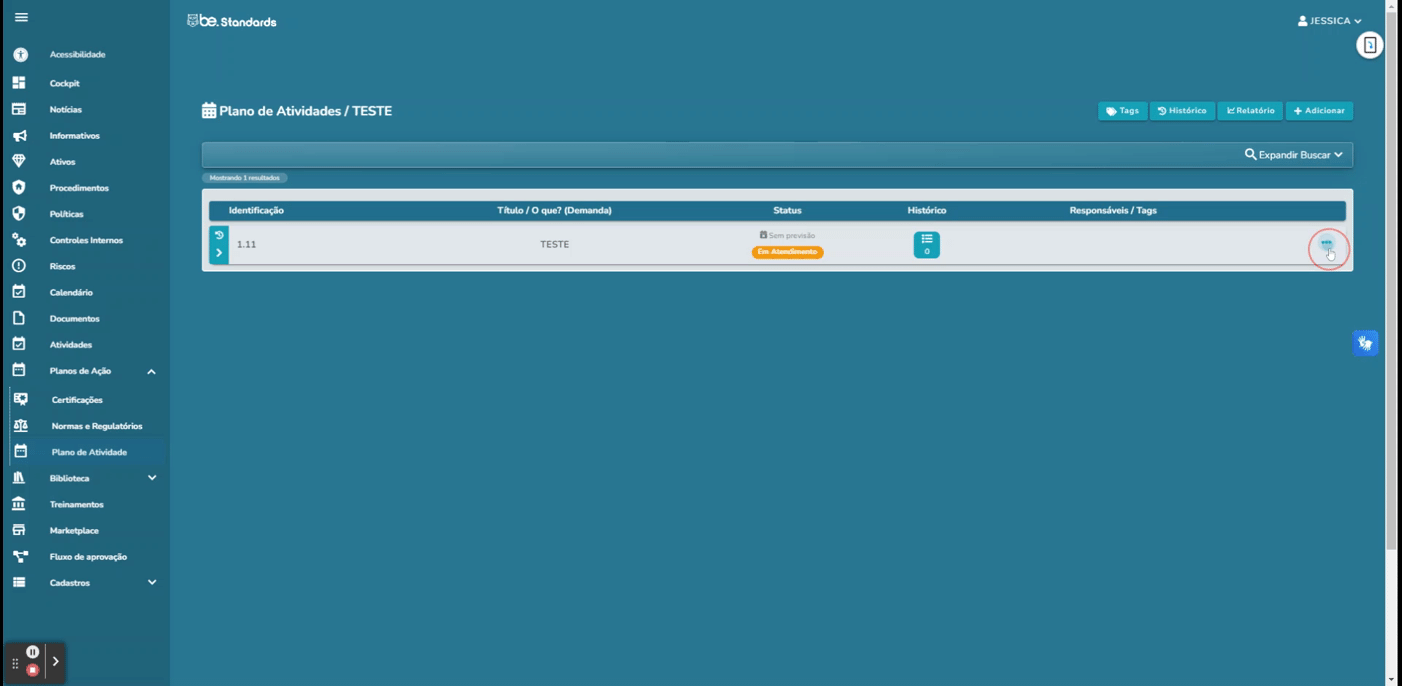Click the Fluxo de aprovação sidebar icon
Image resolution: width=1402 pixels, height=686 pixels.
[19, 557]
